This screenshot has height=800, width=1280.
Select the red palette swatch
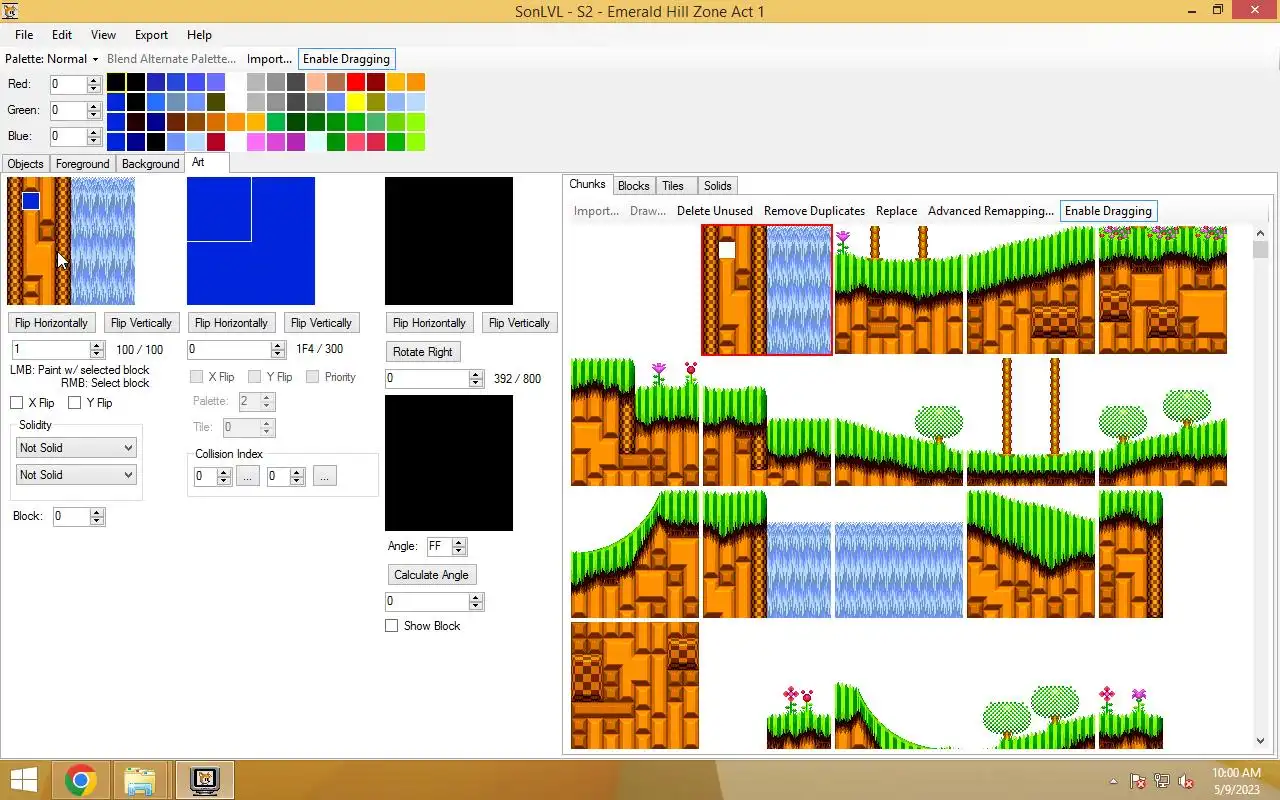coord(355,82)
